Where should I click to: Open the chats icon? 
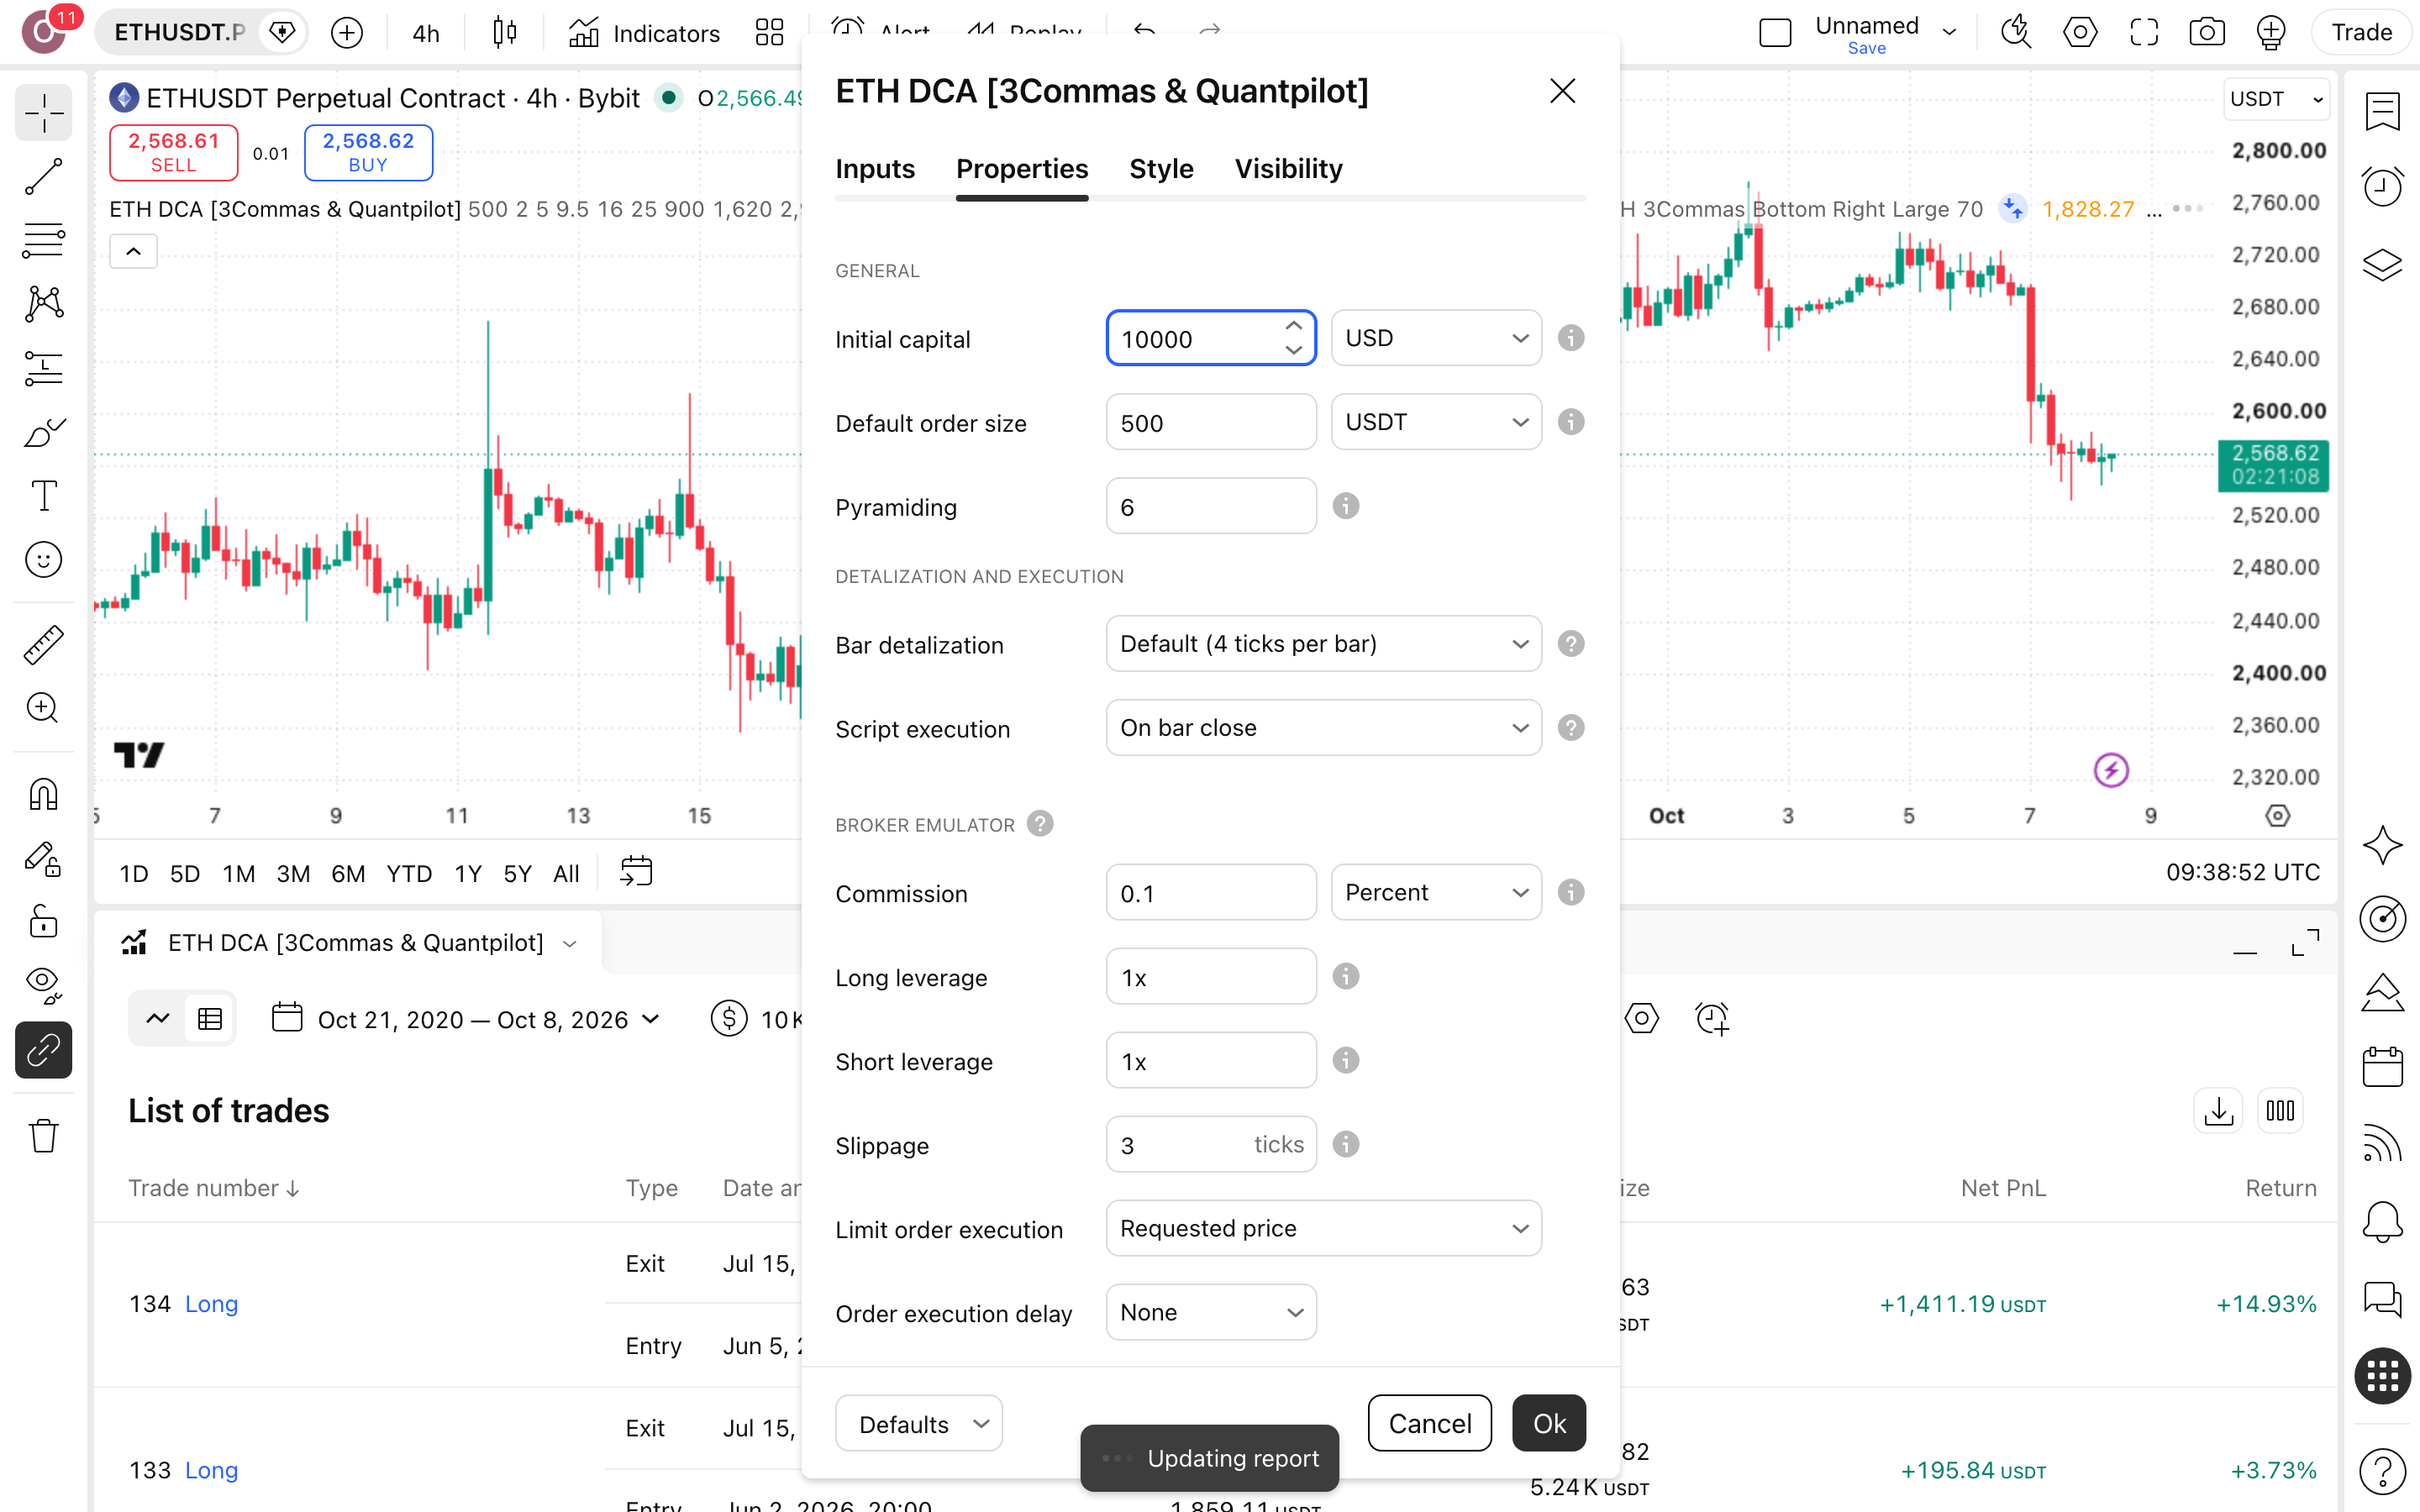2382,1299
